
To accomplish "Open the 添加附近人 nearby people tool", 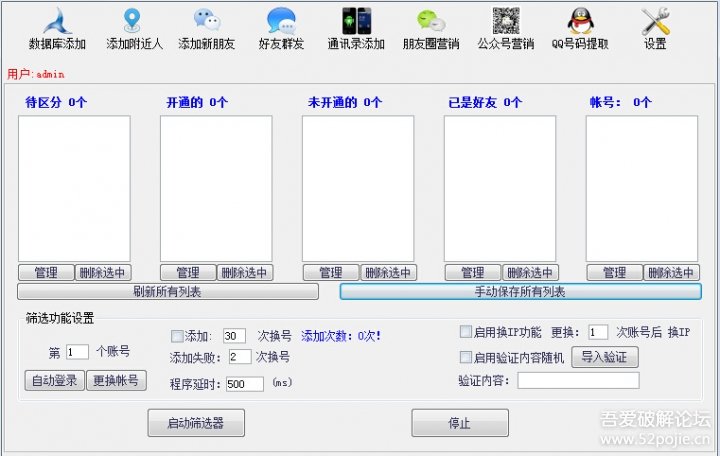I will [134, 29].
